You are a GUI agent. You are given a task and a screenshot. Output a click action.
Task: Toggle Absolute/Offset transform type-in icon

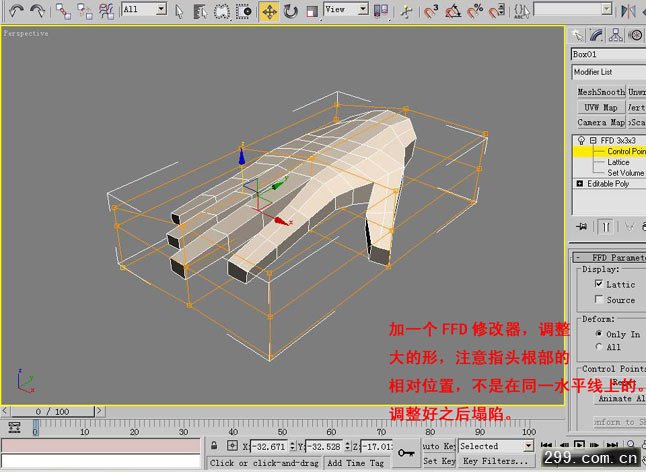tap(232, 446)
